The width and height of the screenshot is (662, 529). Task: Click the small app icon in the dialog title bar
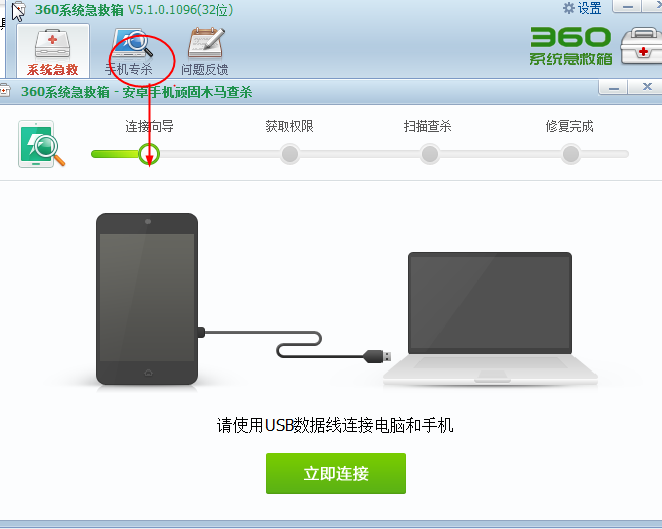click(x=5, y=91)
